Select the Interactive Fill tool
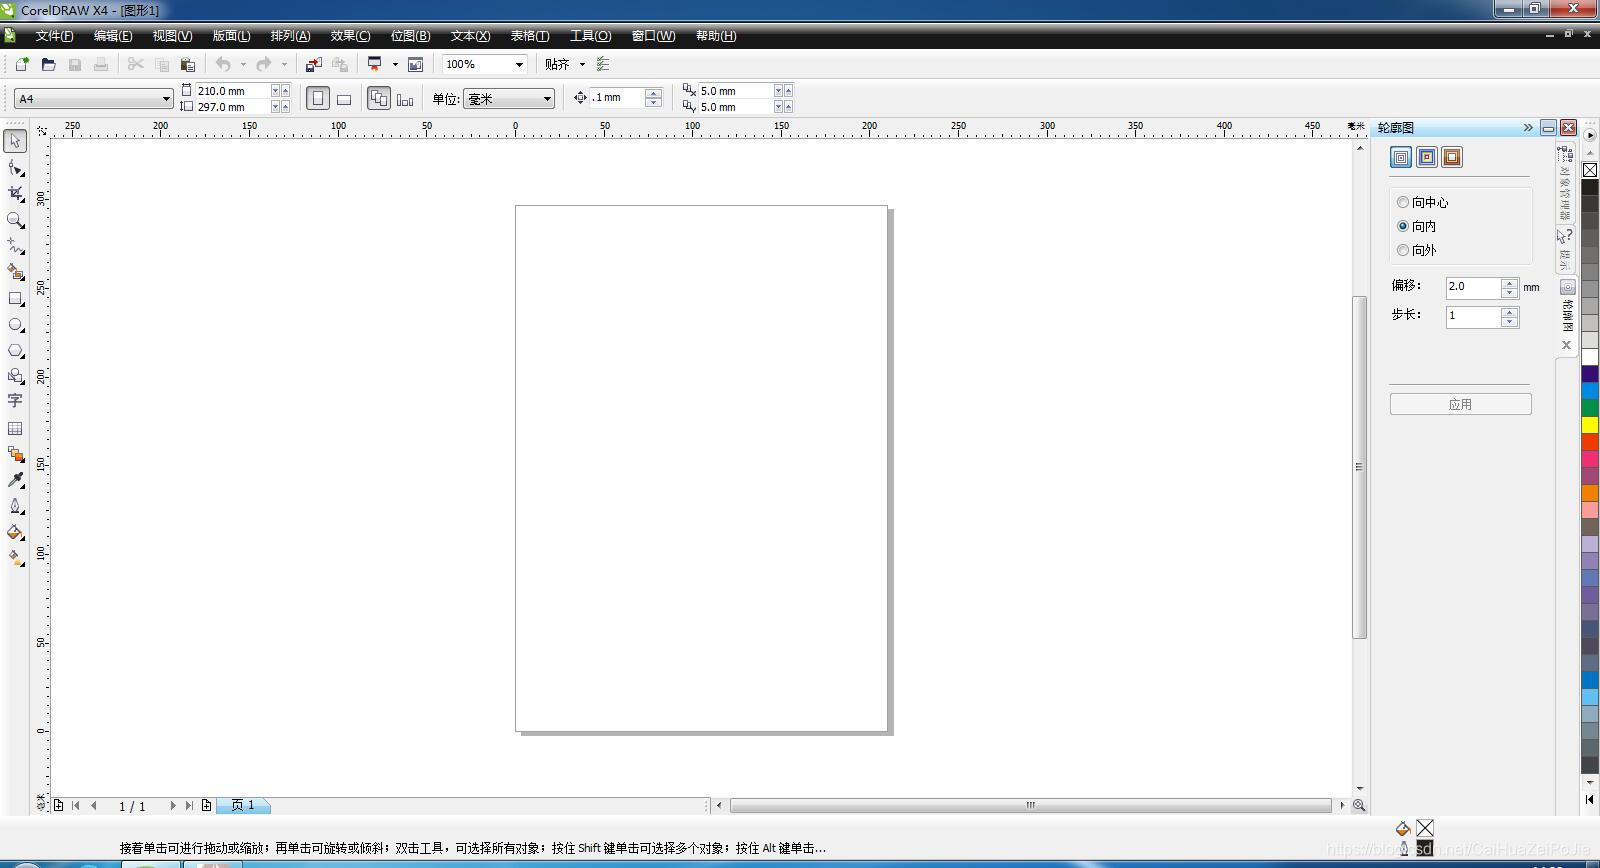This screenshot has height=868, width=1600. coord(15,558)
